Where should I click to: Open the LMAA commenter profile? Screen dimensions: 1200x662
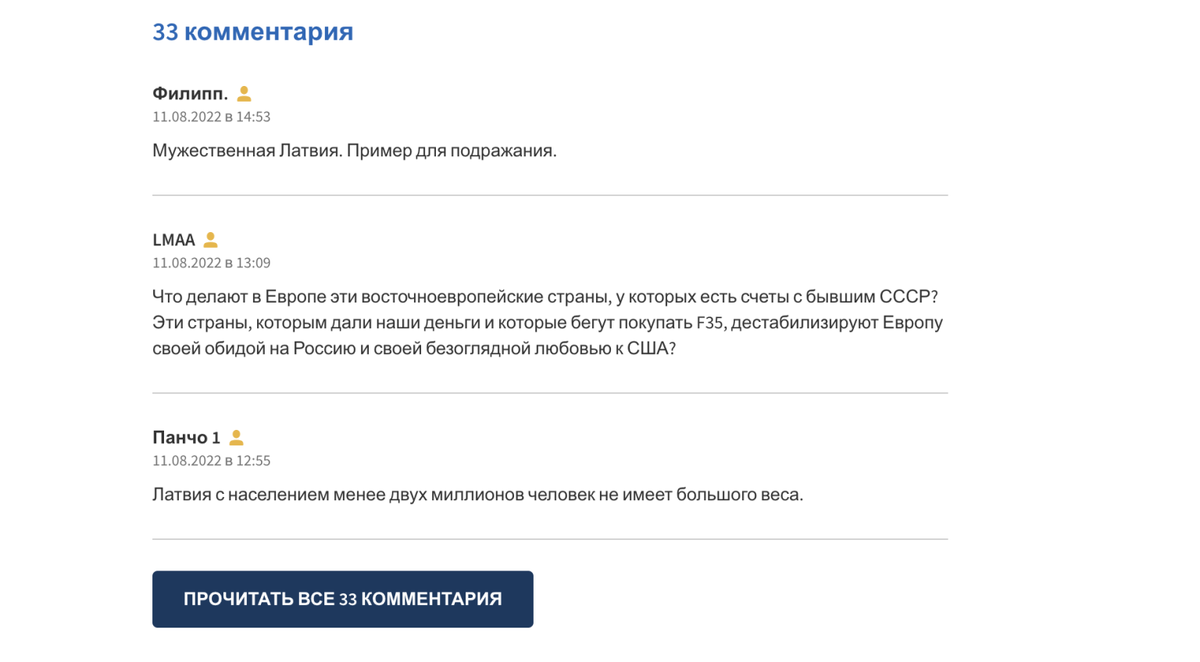tap(172, 240)
